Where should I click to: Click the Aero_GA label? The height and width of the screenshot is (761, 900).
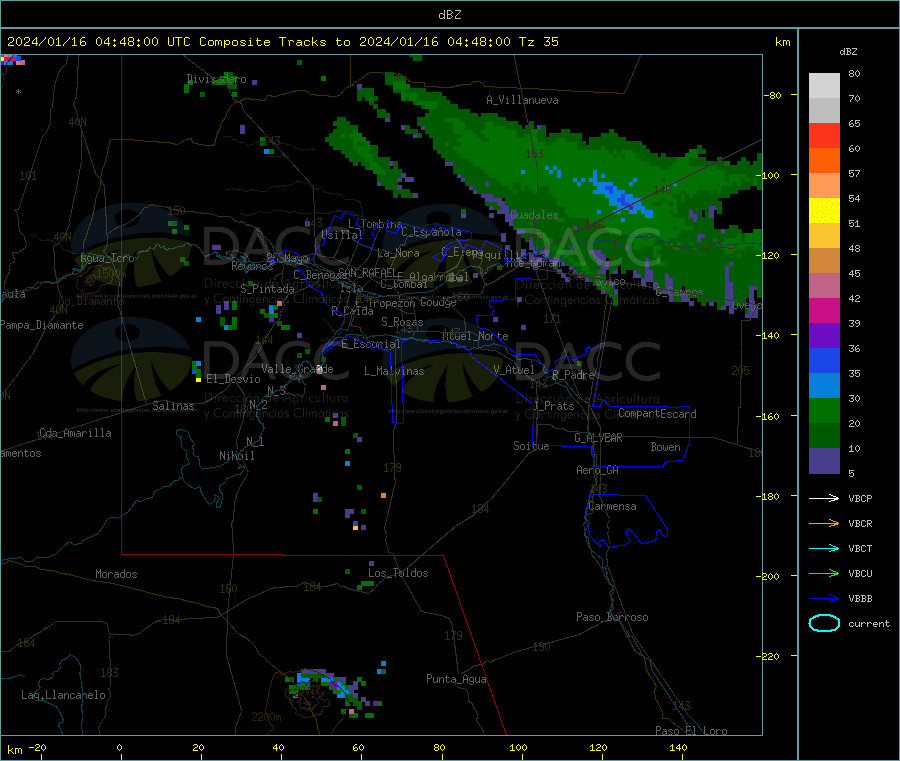click(x=597, y=470)
